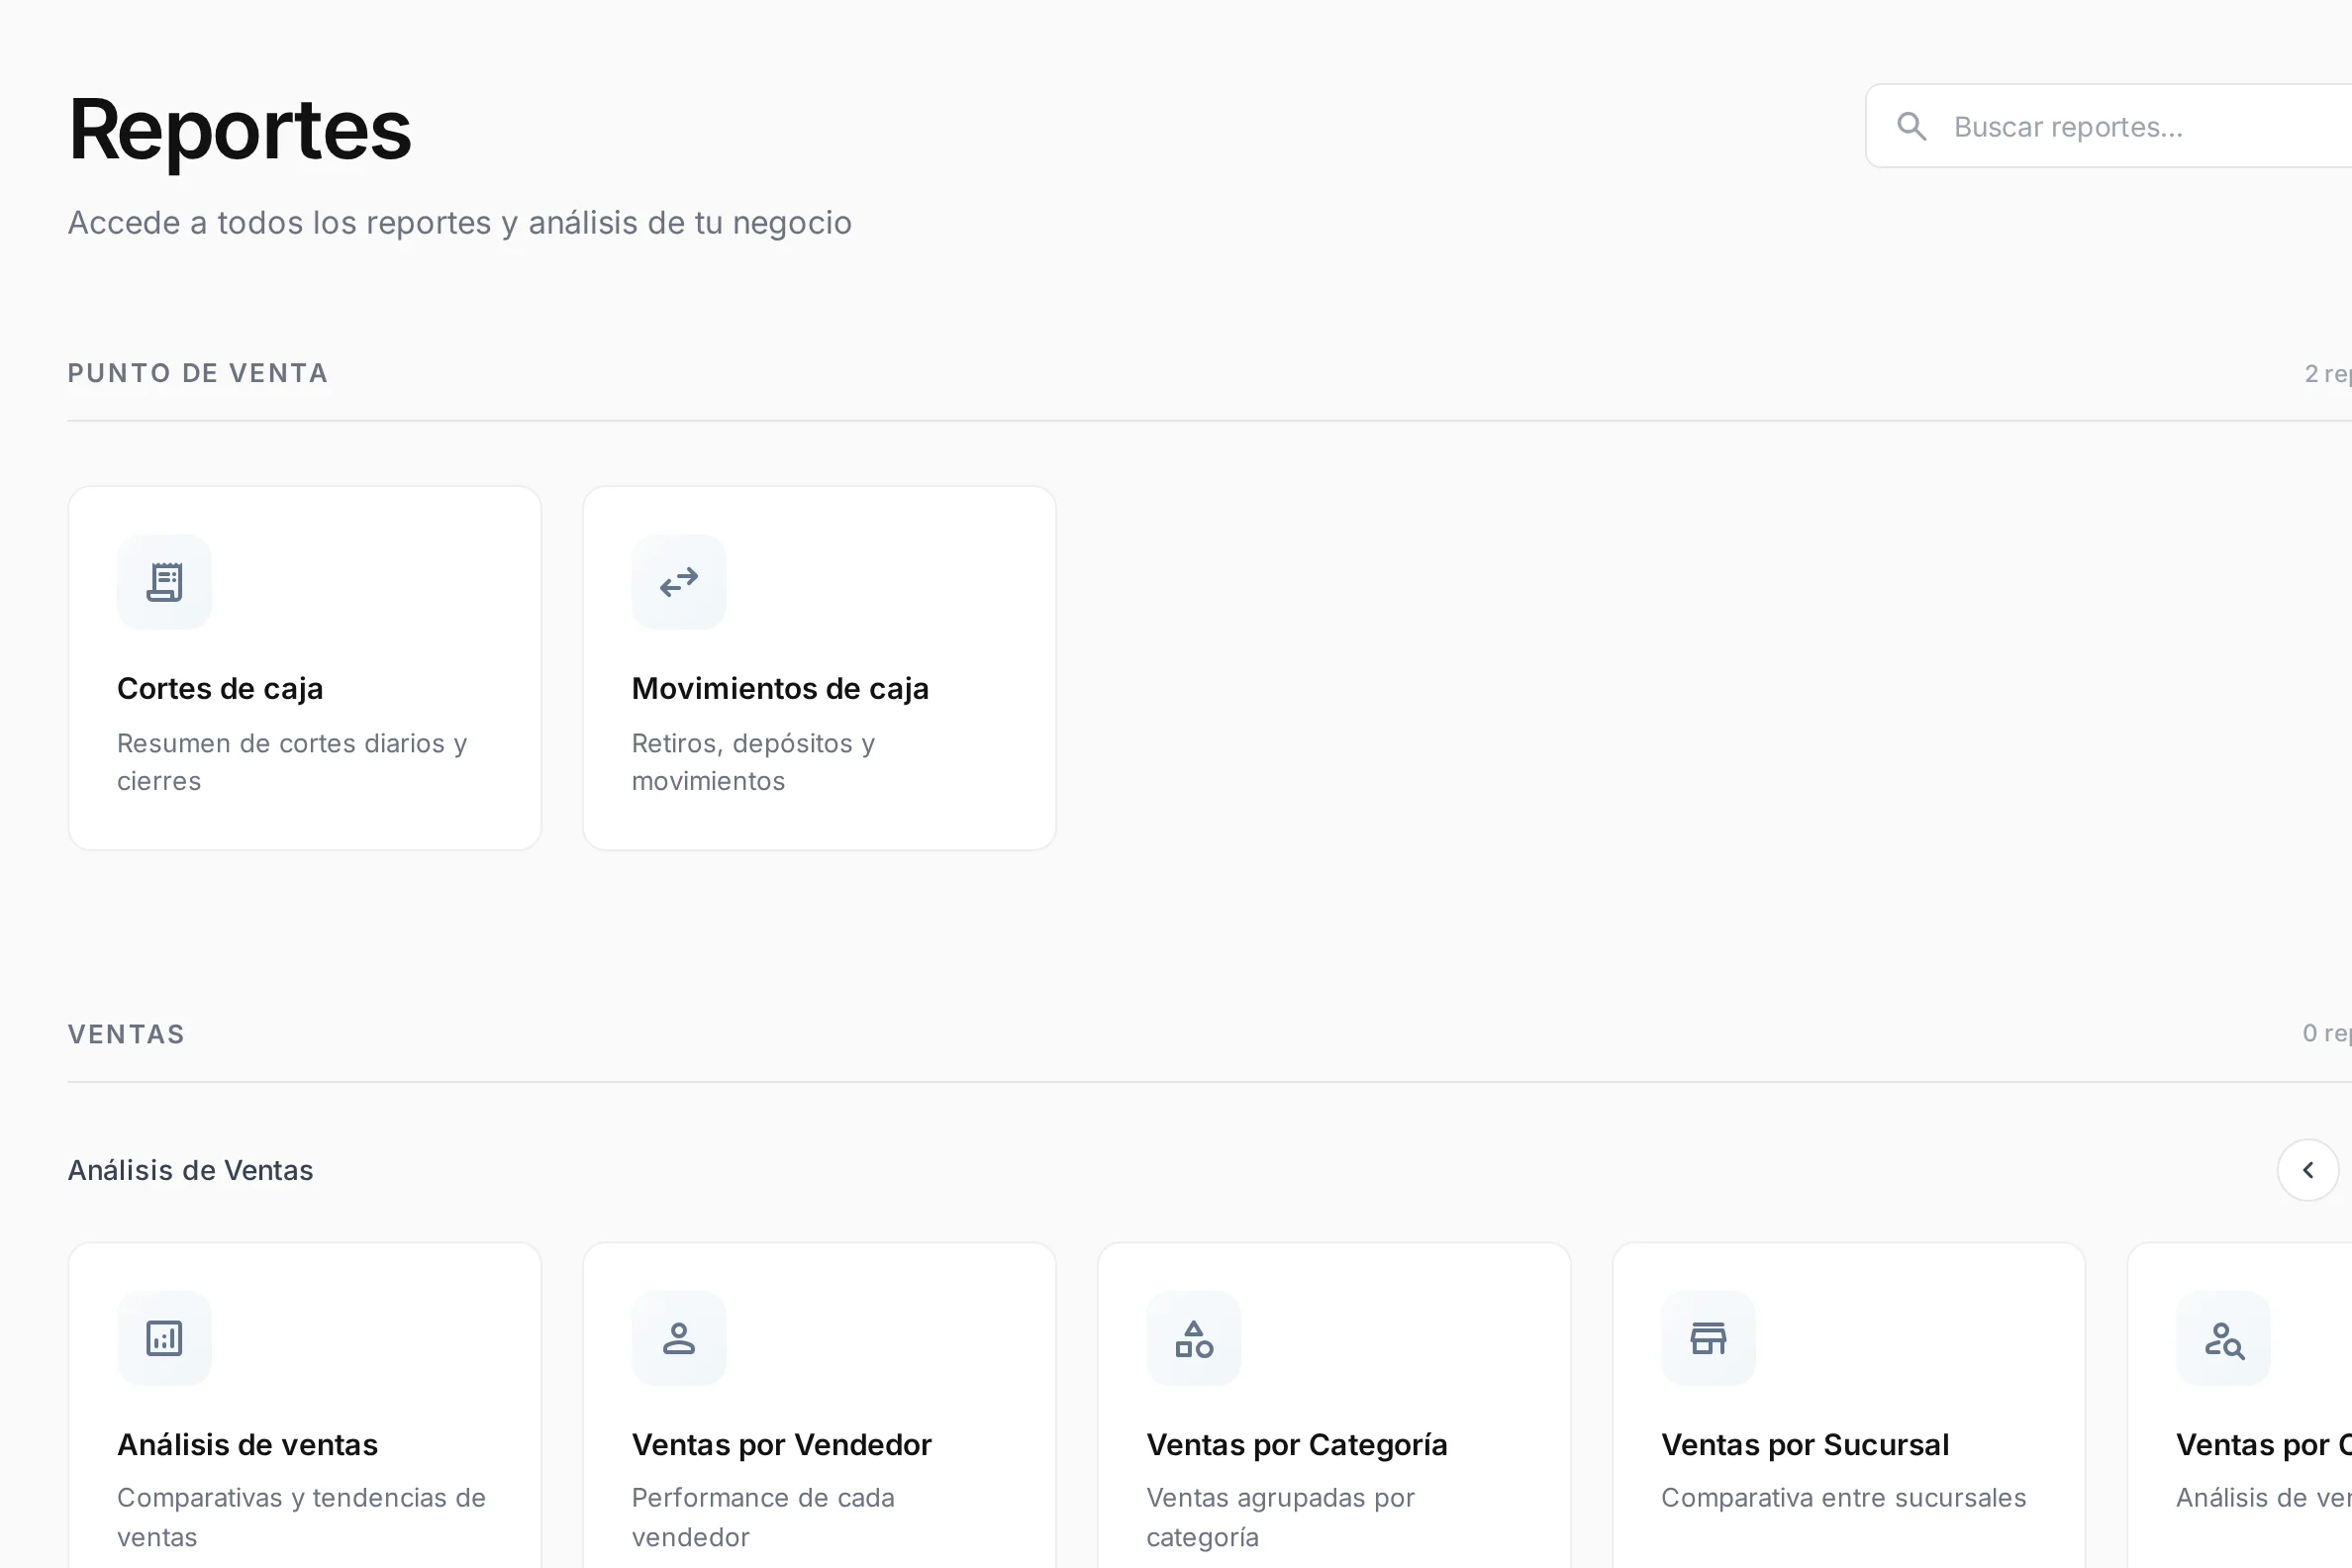This screenshot has height=1568, width=2352.
Task: Click 'Comparativa entre sucursales' description
Action: [x=1844, y=1498]
